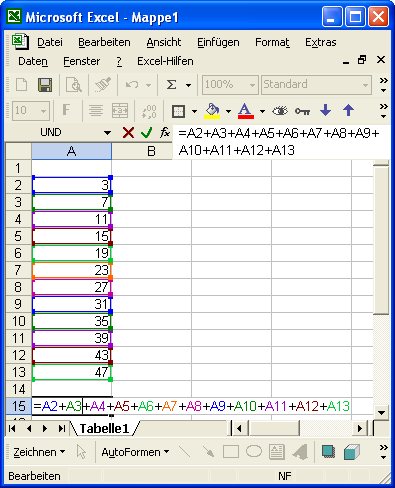Open the AutoFormen button
Image resolution: width=395 pixels, height=488 pixels.
tap(135, 452)
